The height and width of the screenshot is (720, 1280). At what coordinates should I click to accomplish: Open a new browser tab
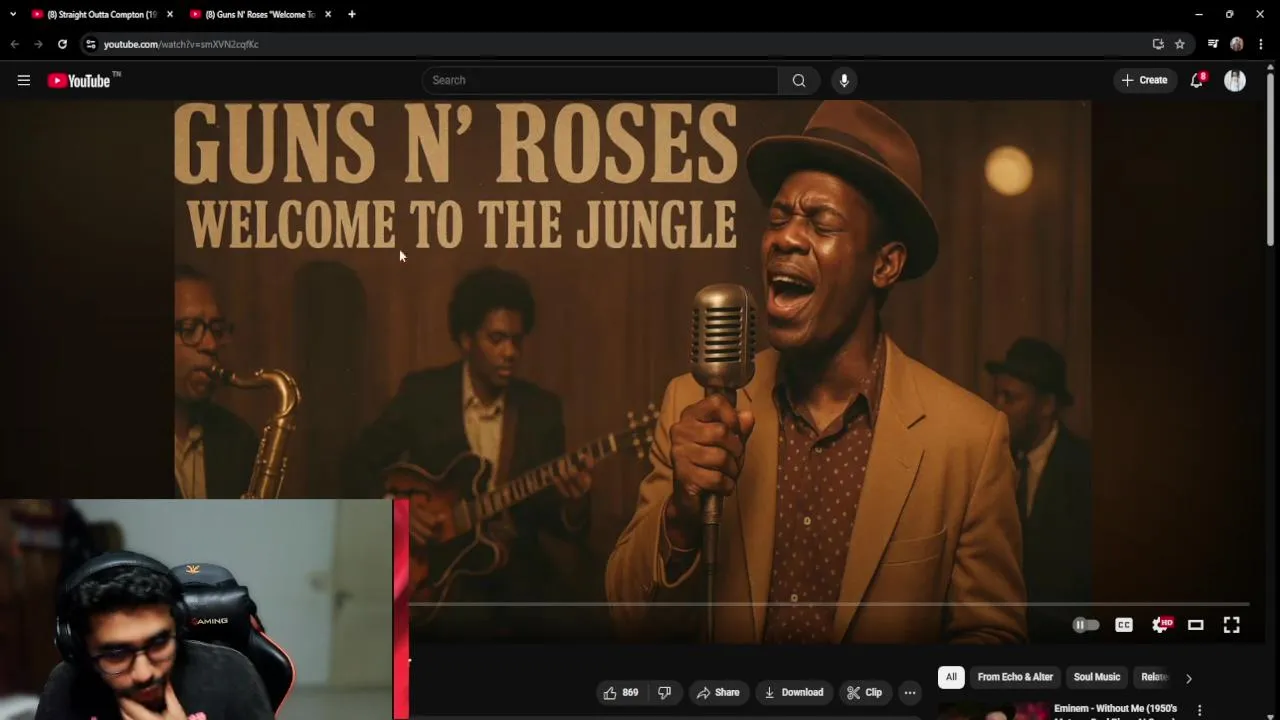(351, 14)
